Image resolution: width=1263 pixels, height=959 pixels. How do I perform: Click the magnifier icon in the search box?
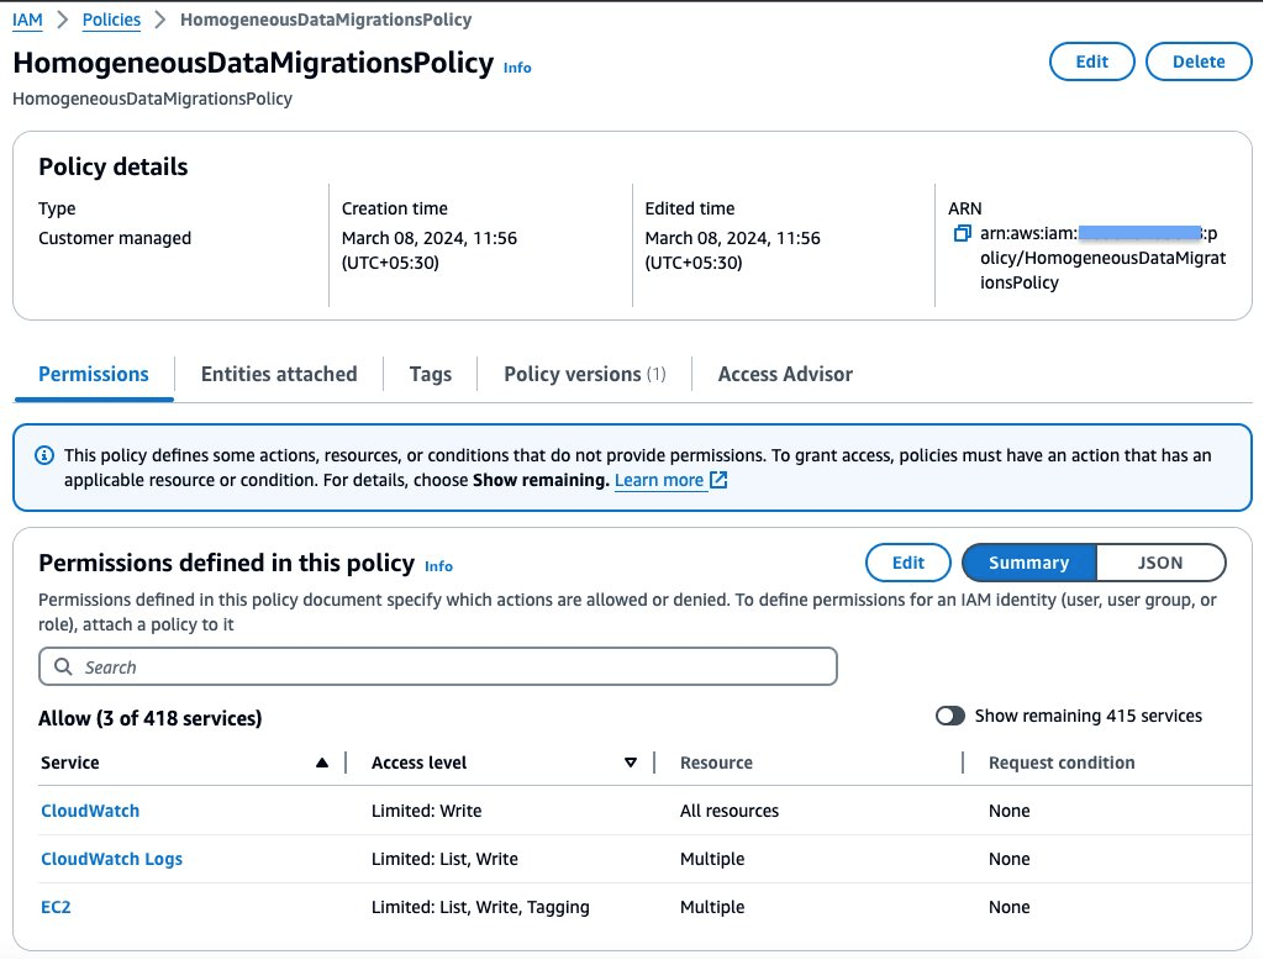click(63, 667)
